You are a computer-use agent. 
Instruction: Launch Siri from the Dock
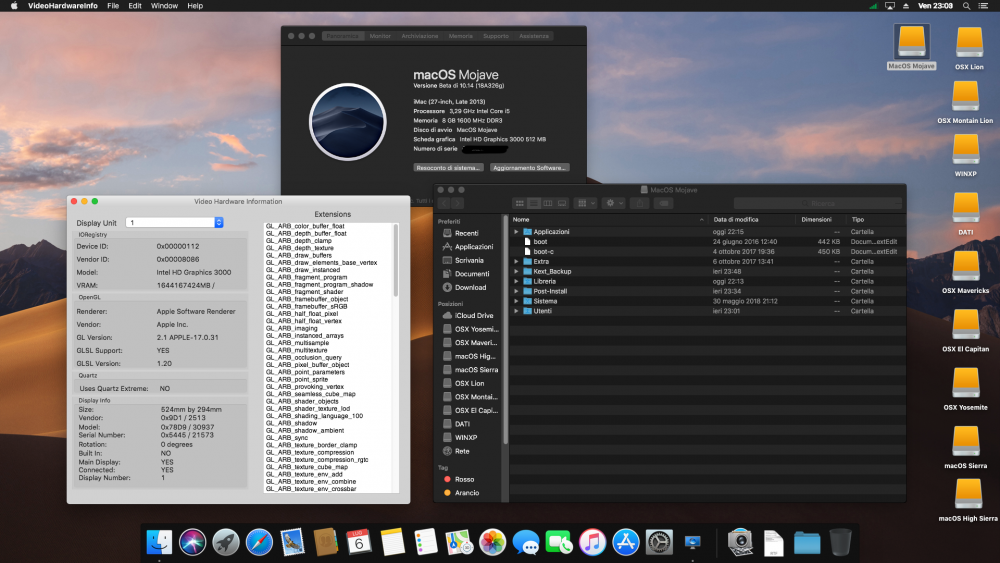tap(192, 542)
